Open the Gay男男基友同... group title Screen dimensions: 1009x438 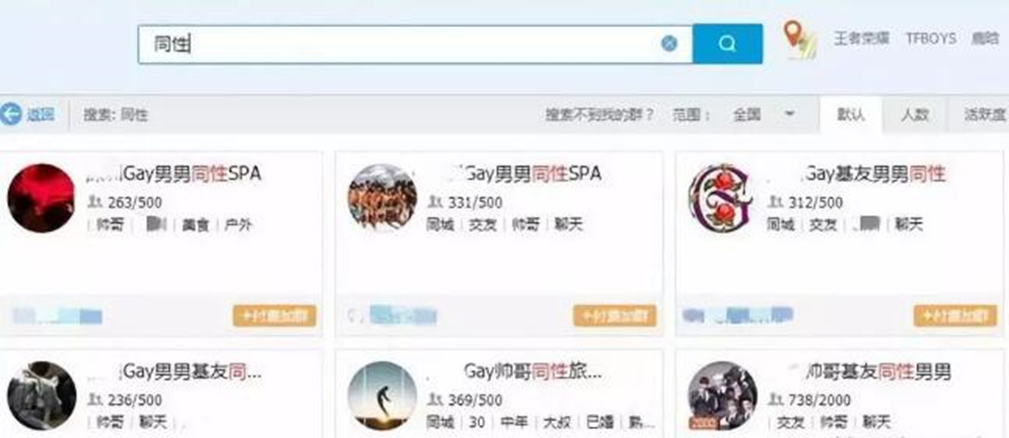[x=192, y=372]
